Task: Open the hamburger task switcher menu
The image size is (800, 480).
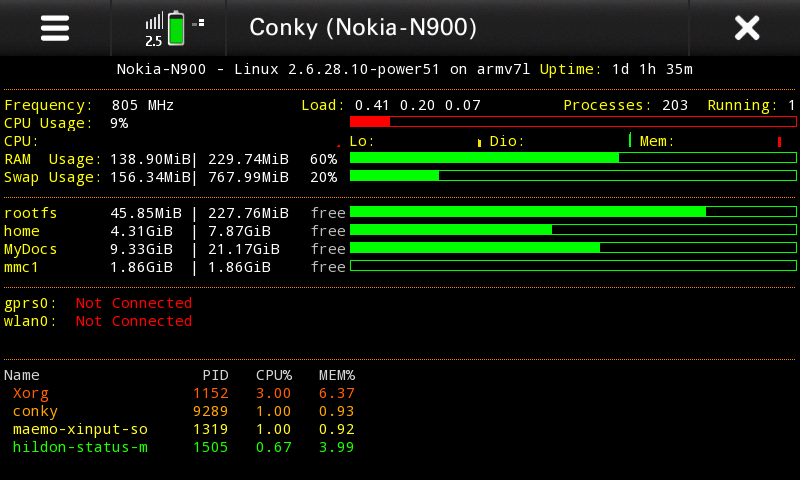Action: point(55,28)
